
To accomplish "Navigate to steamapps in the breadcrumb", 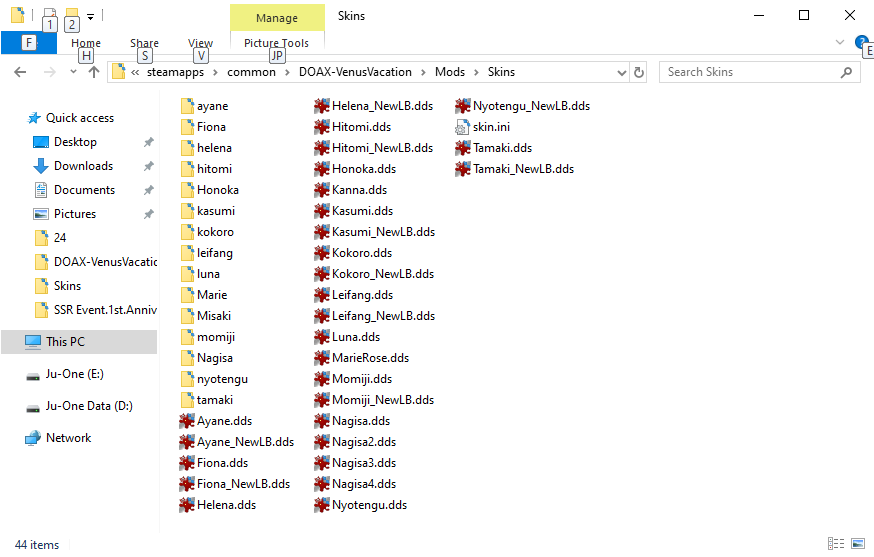I will [175, 72].
